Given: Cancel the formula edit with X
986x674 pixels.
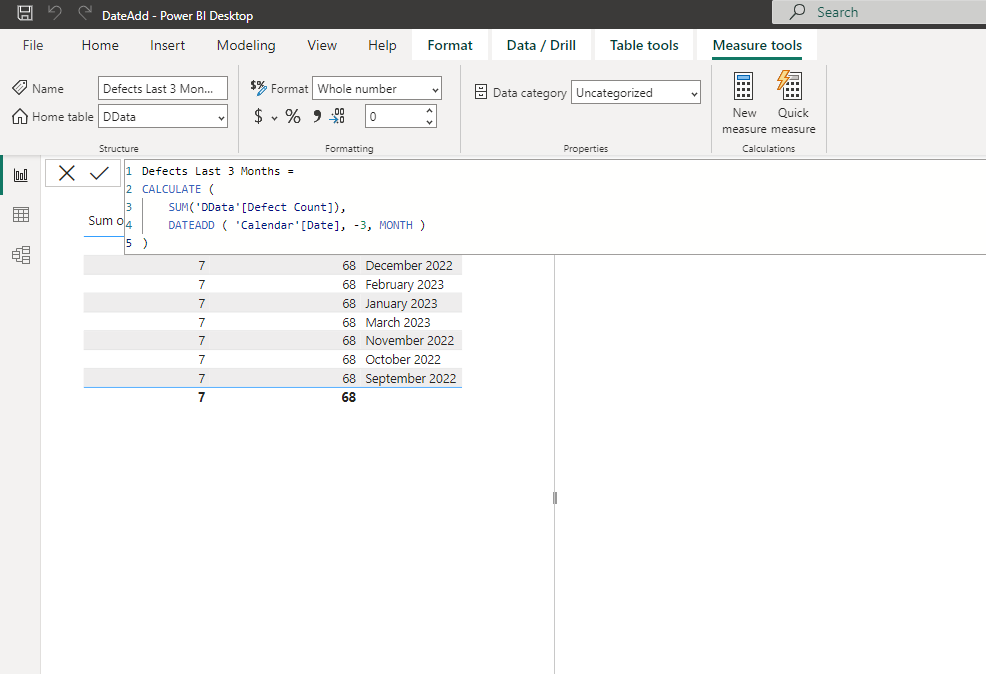Looking at the screenshot, I should click(x=67, y=173).
